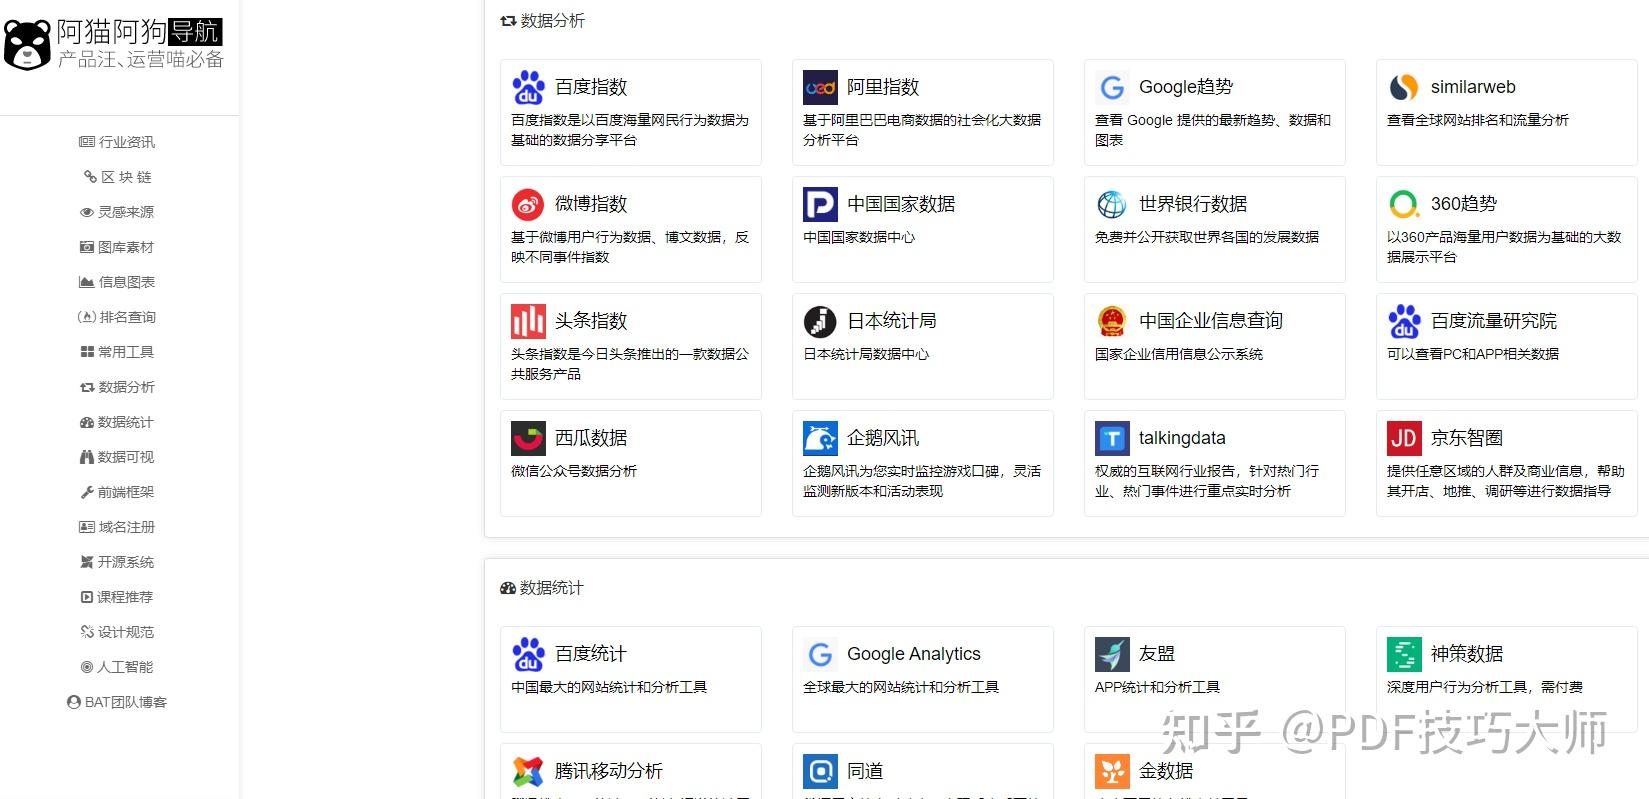Click the 西瓜数据 logo icon
Viewport: 1649px width, 799px height.
(528, 439)
